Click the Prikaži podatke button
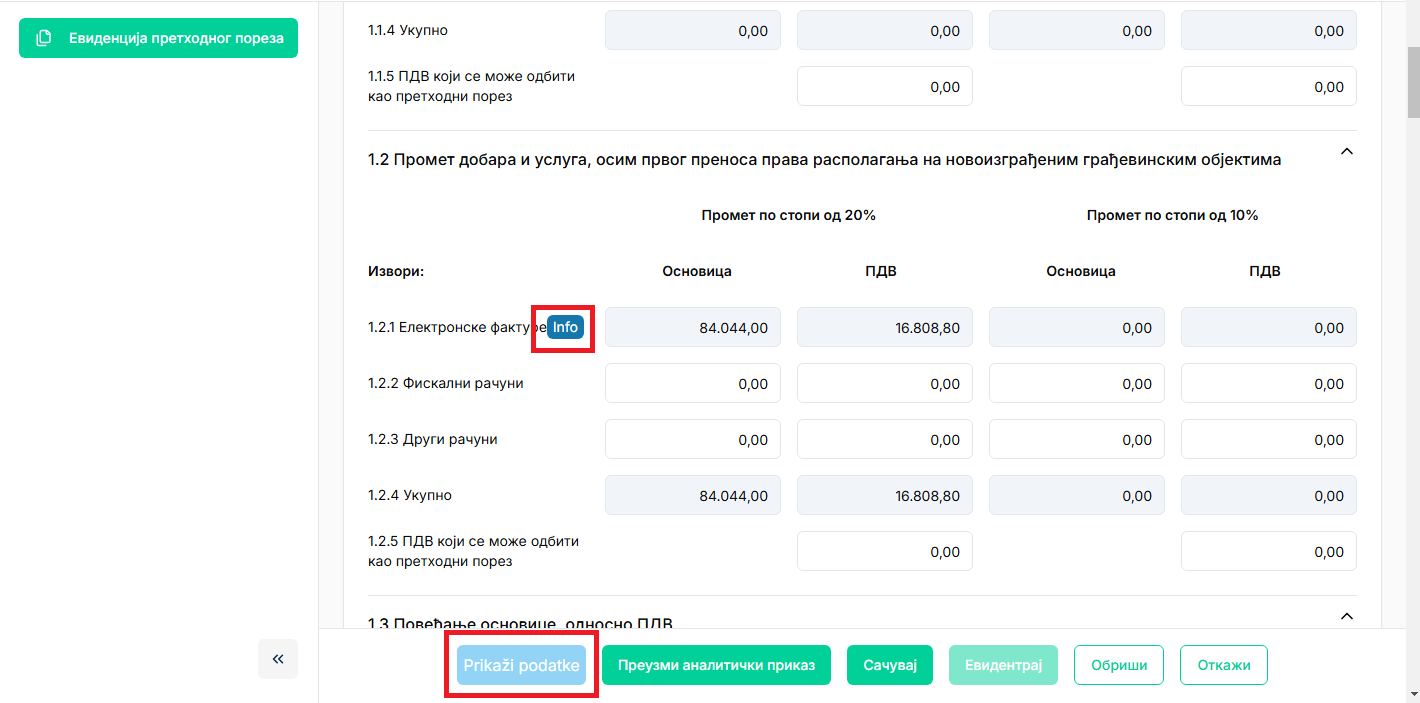The image size is (1420, 703). coord(521,665)
